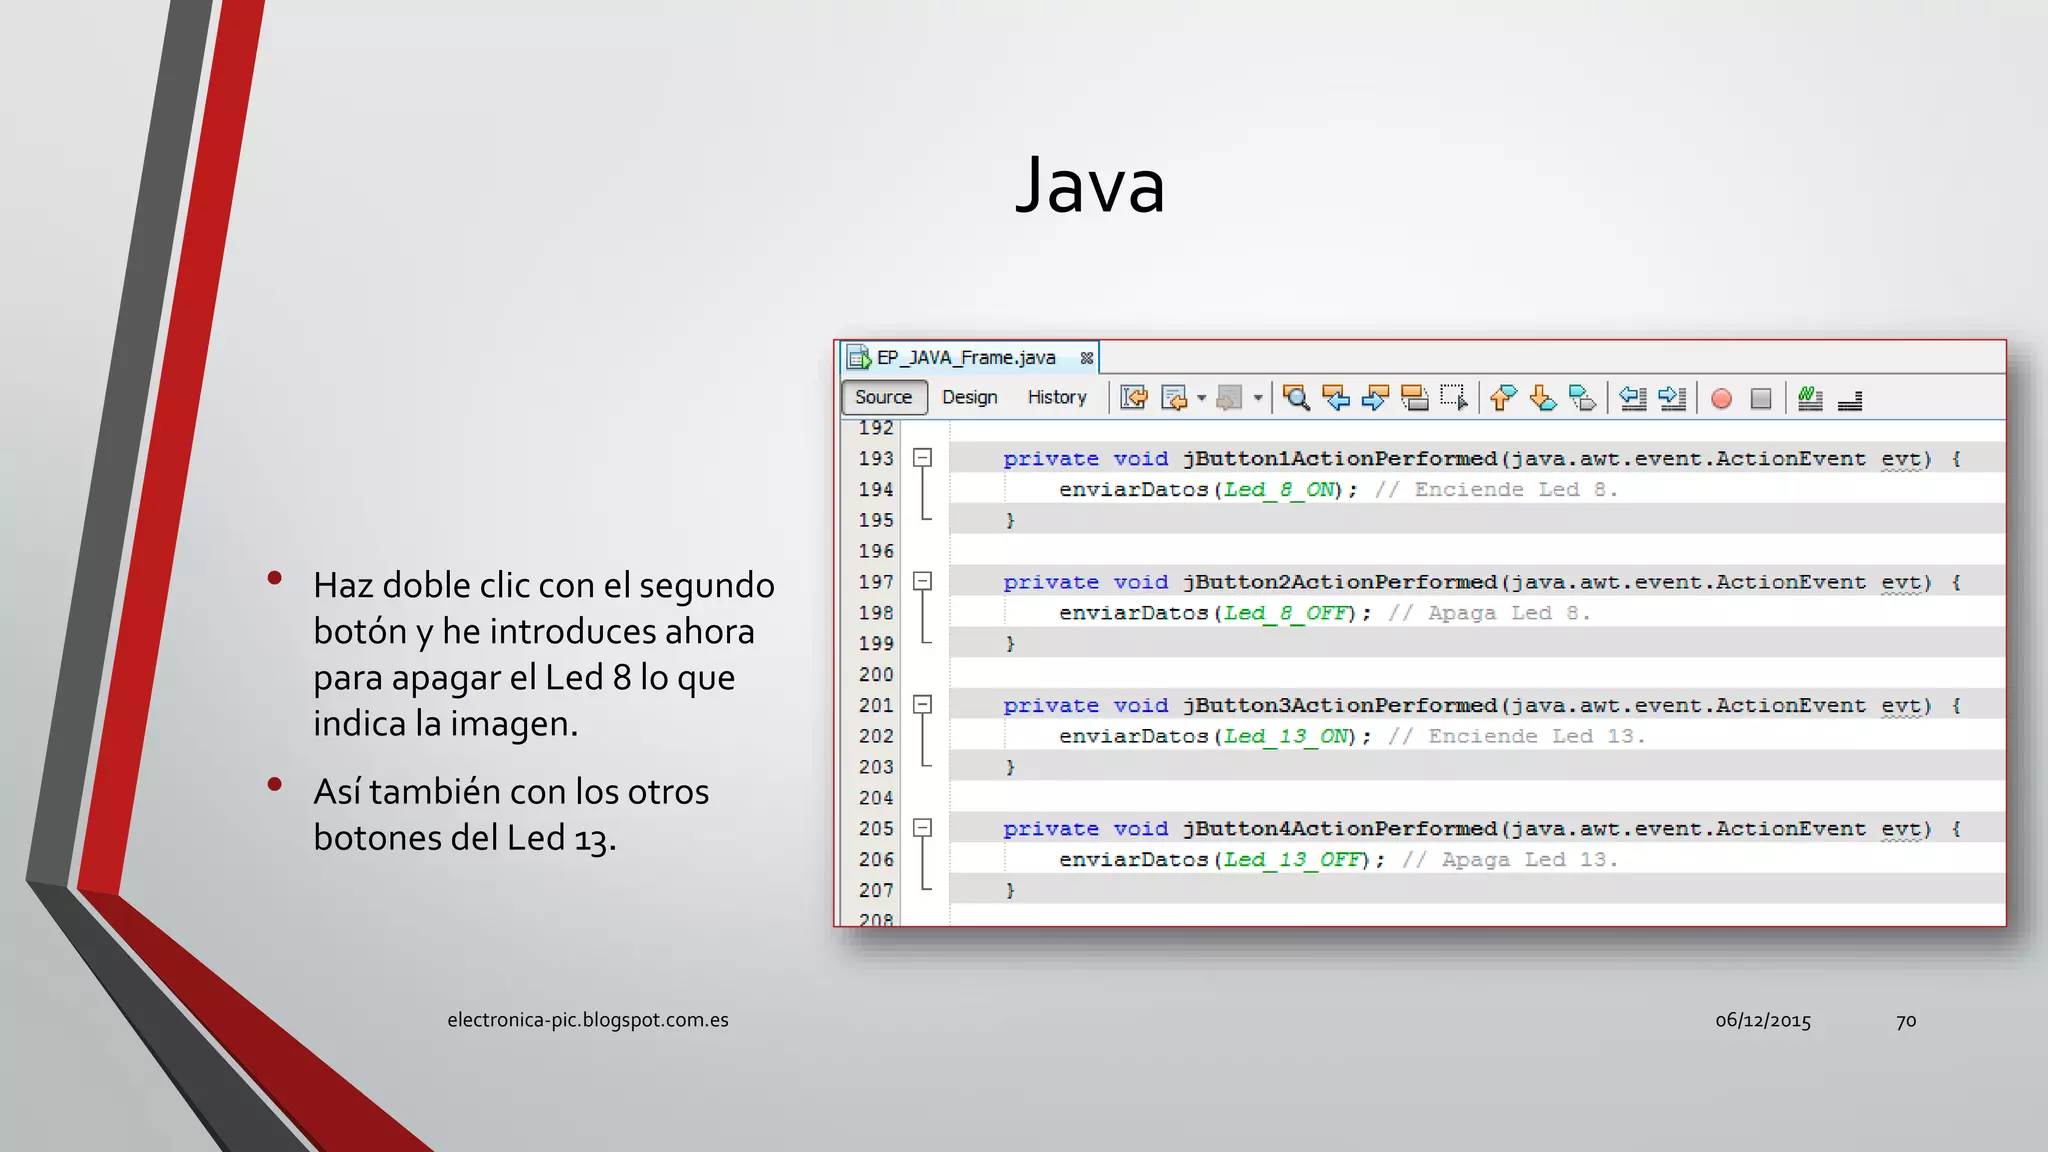The width and height of the screenshot is (2048, 1152).
Task: Click Find Previous Occurrence arrow icon
Action: pyautogui.click(x=1336, y=398)
